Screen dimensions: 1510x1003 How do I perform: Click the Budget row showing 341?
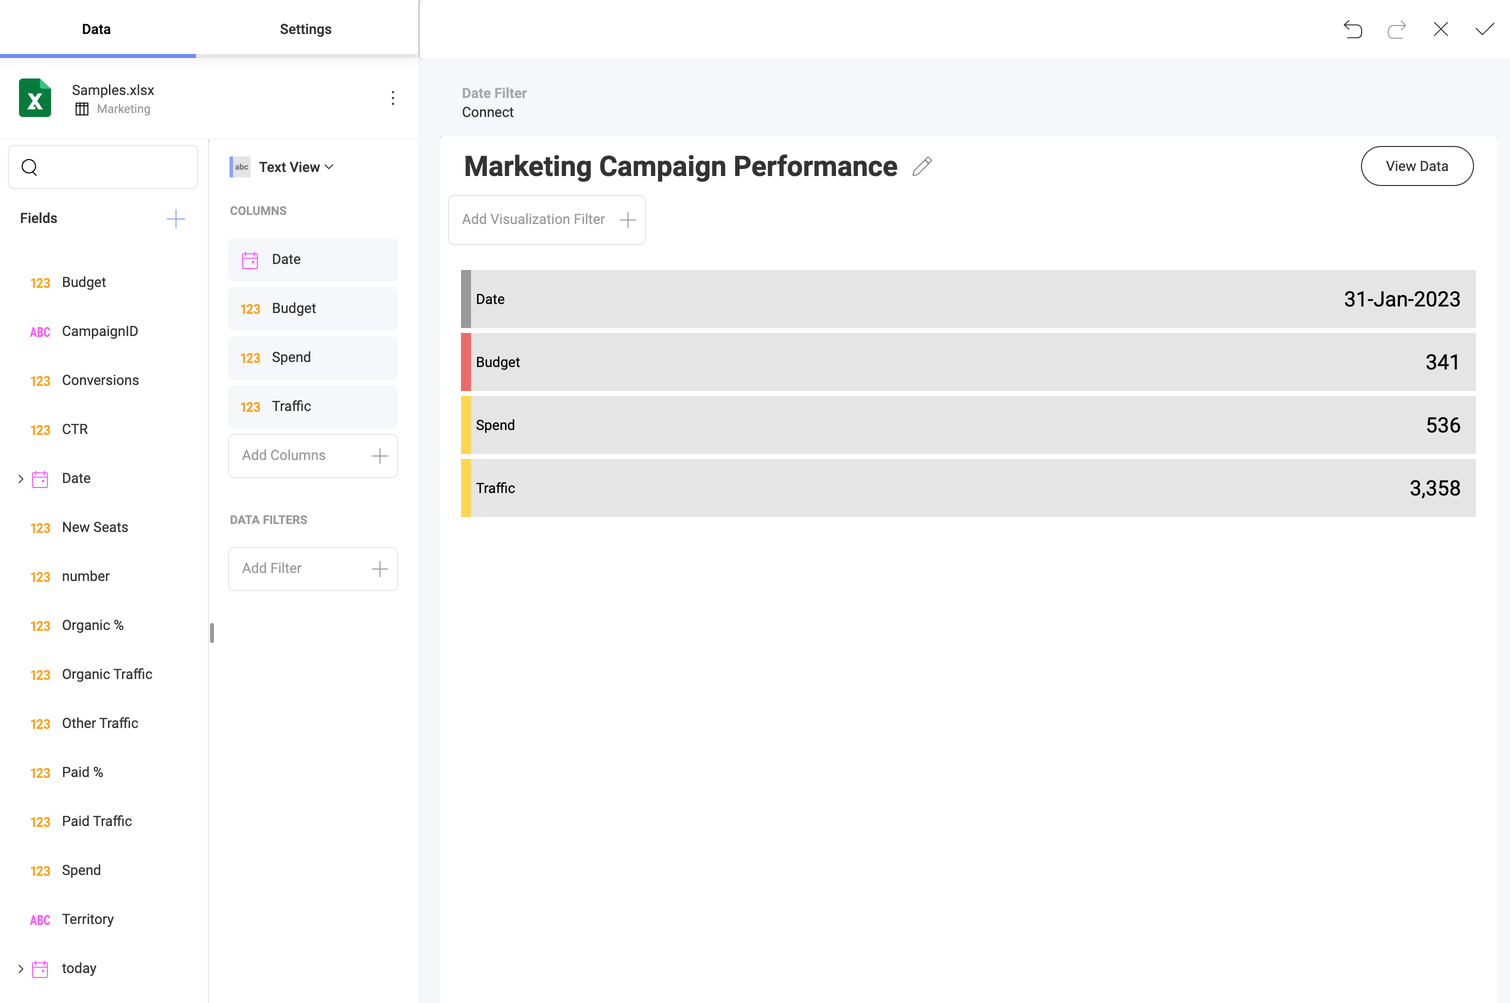968,362
